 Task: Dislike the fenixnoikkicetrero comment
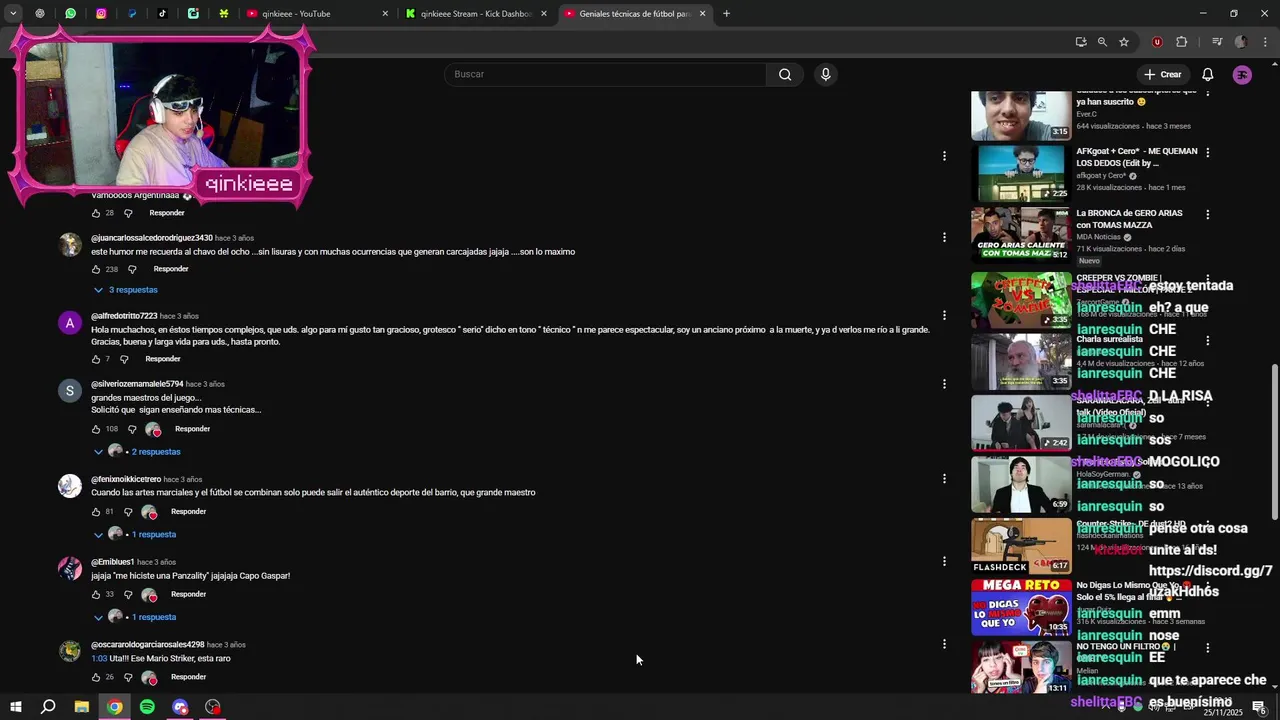coord(128,512)
